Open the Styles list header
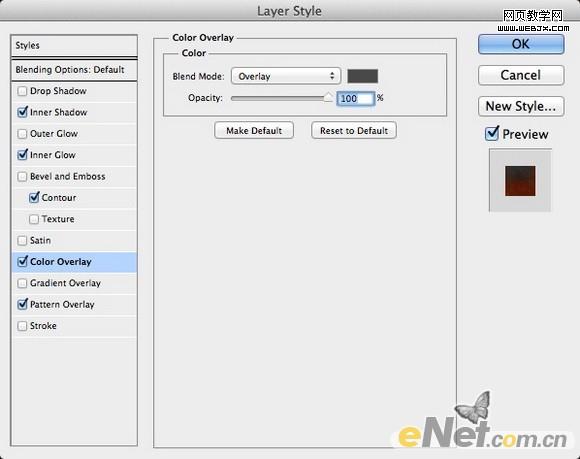Image resolution: width=580 pixels, height=459 pixels. [74, 45]
